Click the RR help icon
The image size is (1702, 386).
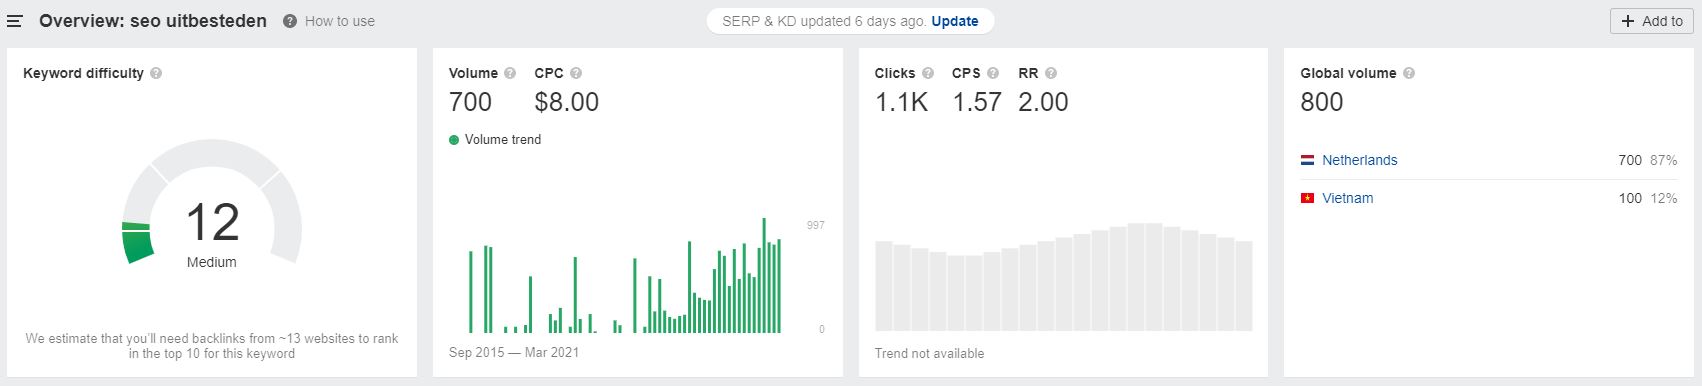point(1051,73)
